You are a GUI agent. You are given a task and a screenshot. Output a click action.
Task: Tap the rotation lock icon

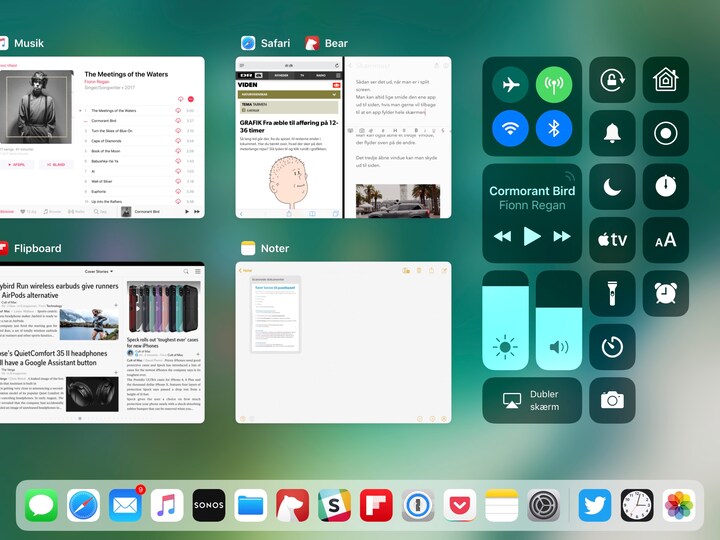(x=612, y=80)
